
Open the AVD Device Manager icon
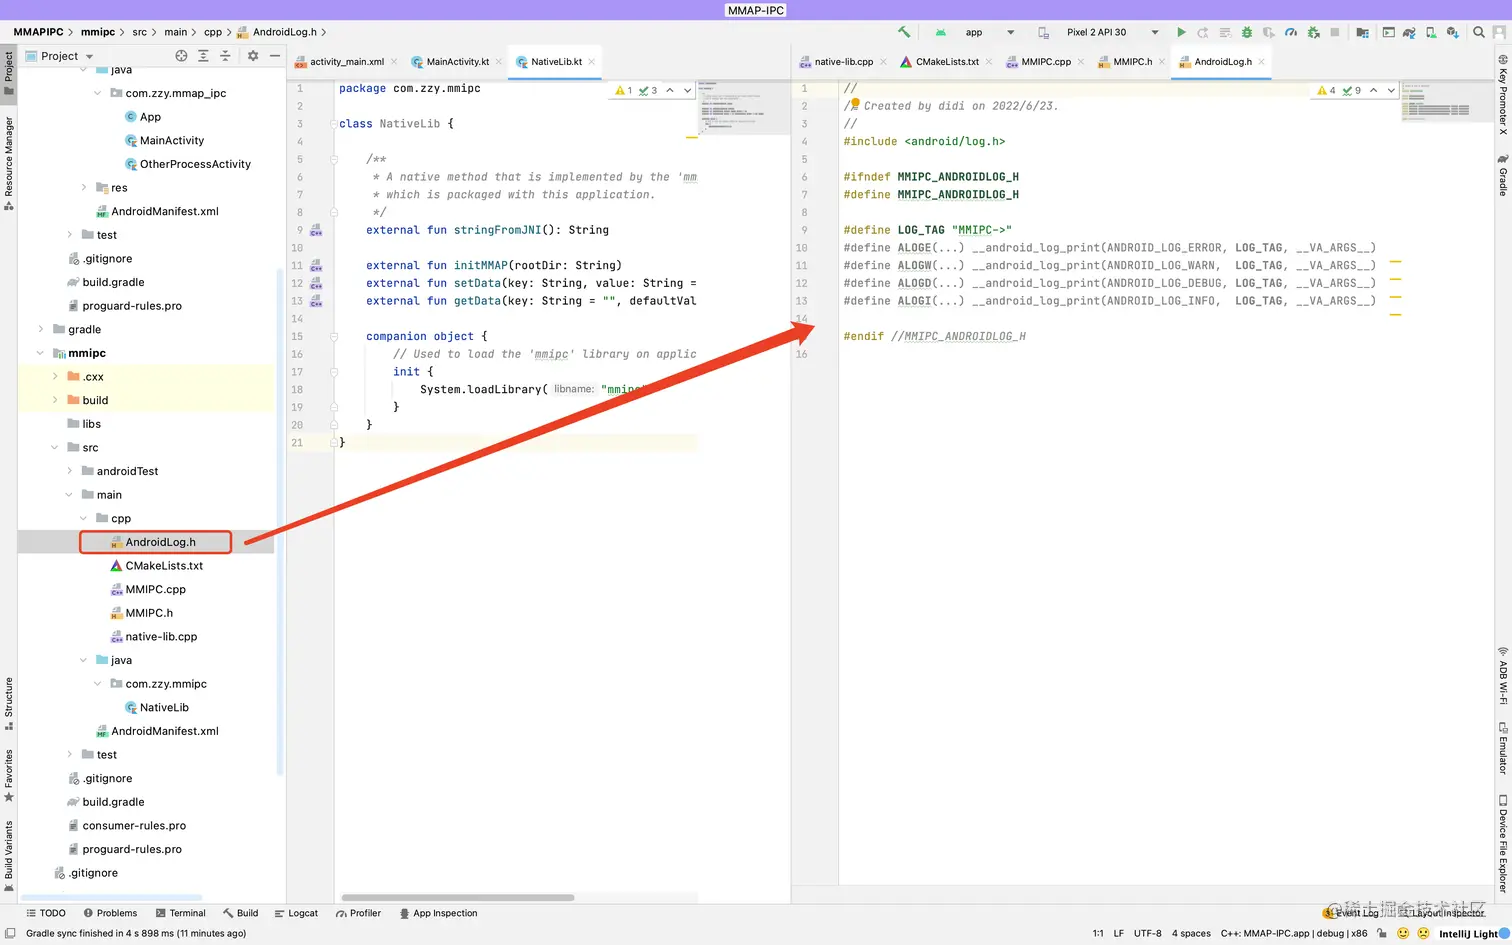tap(1431, 32)
